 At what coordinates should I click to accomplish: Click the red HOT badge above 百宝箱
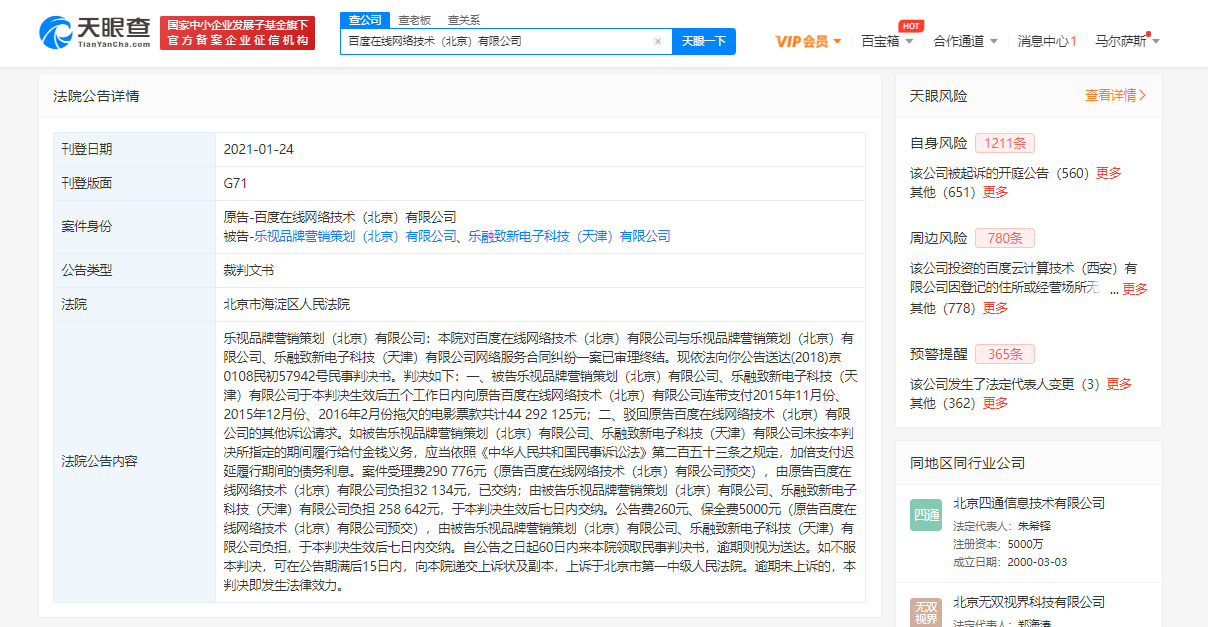pos(910,26)
